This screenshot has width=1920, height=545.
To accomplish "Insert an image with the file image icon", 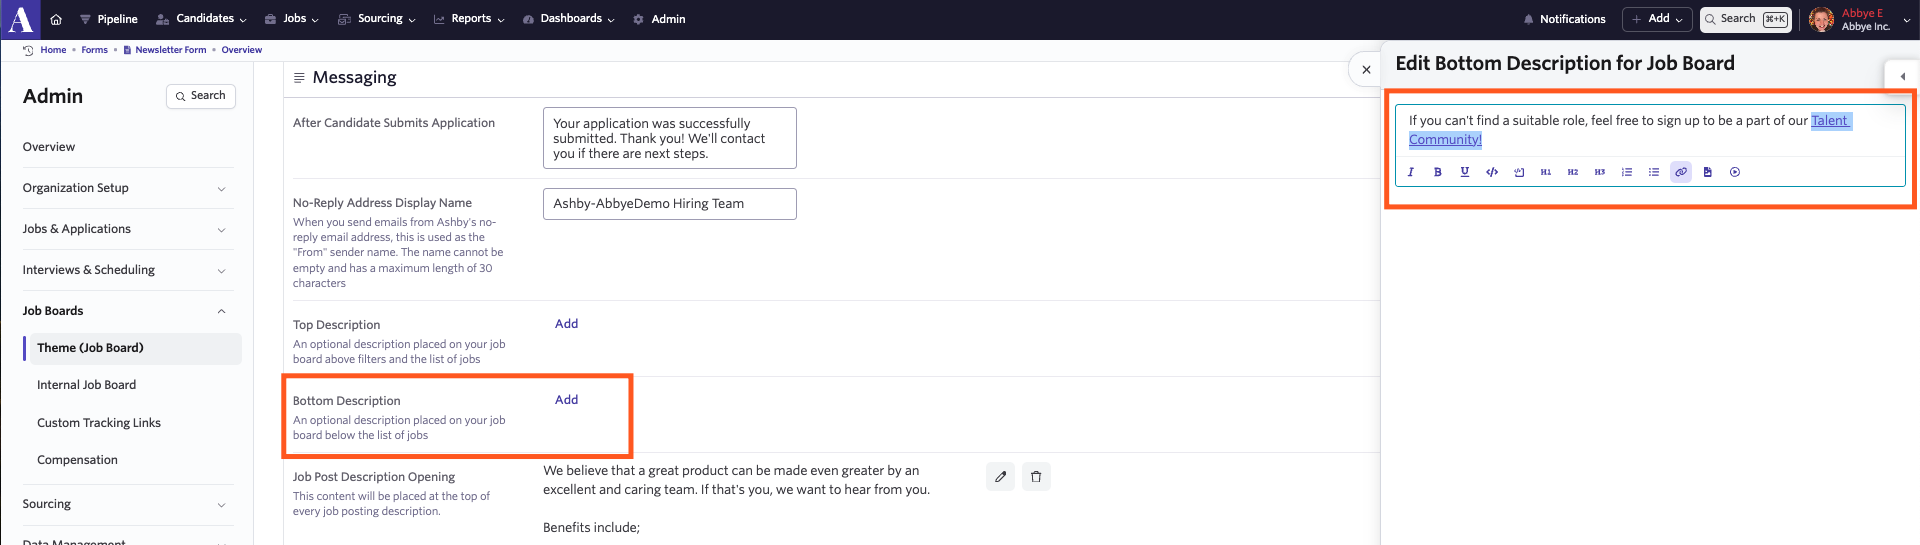I will pyautogui.click(x=1708, y=172).
